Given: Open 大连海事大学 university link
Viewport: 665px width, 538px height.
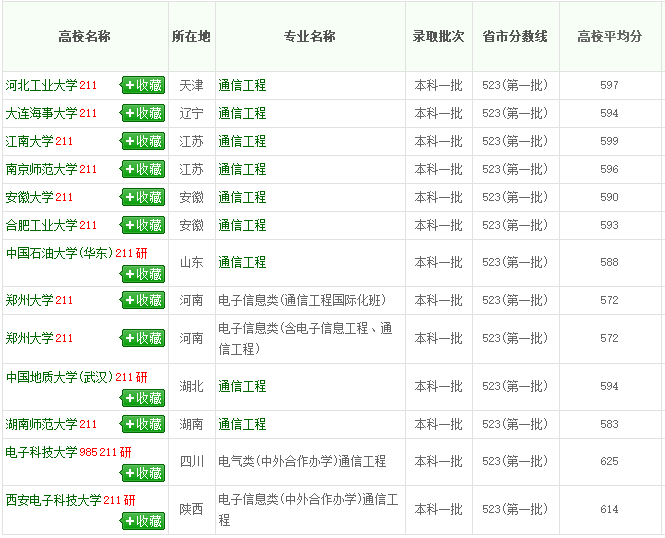Looking at the screenshot, I should pyautogui.click(x=42, y=113).
